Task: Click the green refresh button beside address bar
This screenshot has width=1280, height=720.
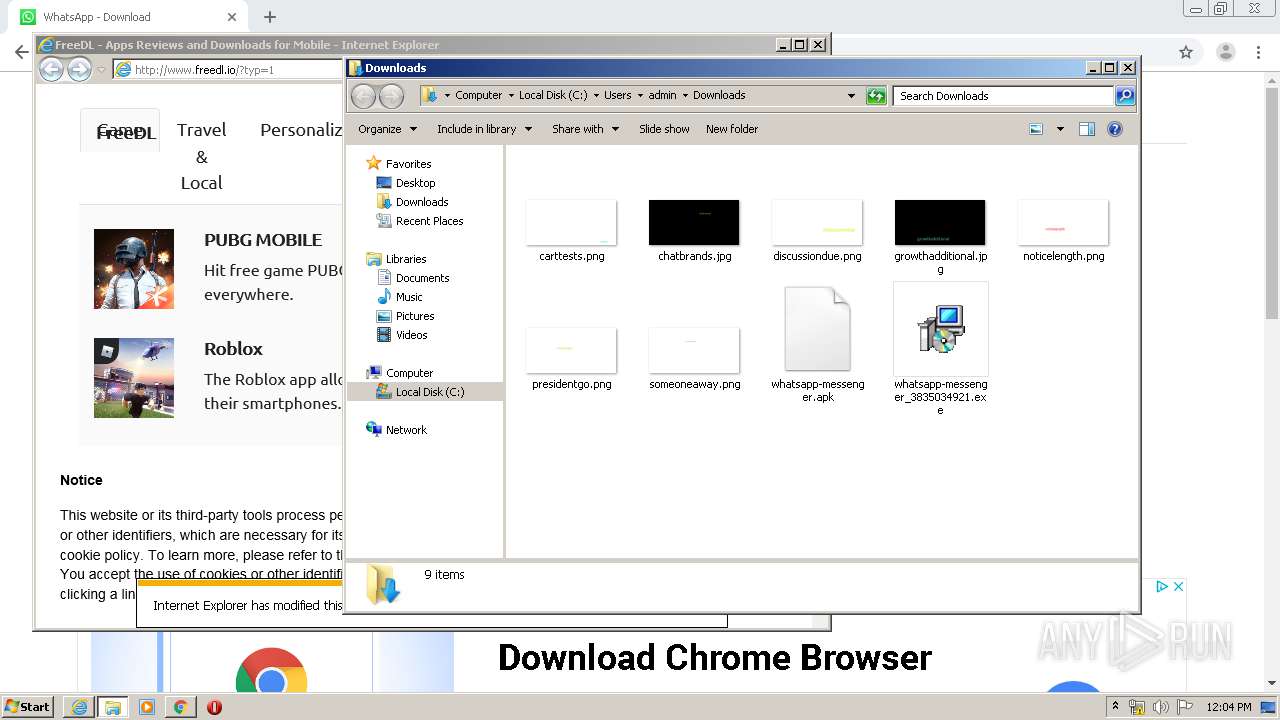Action: (x=876, y=96)
